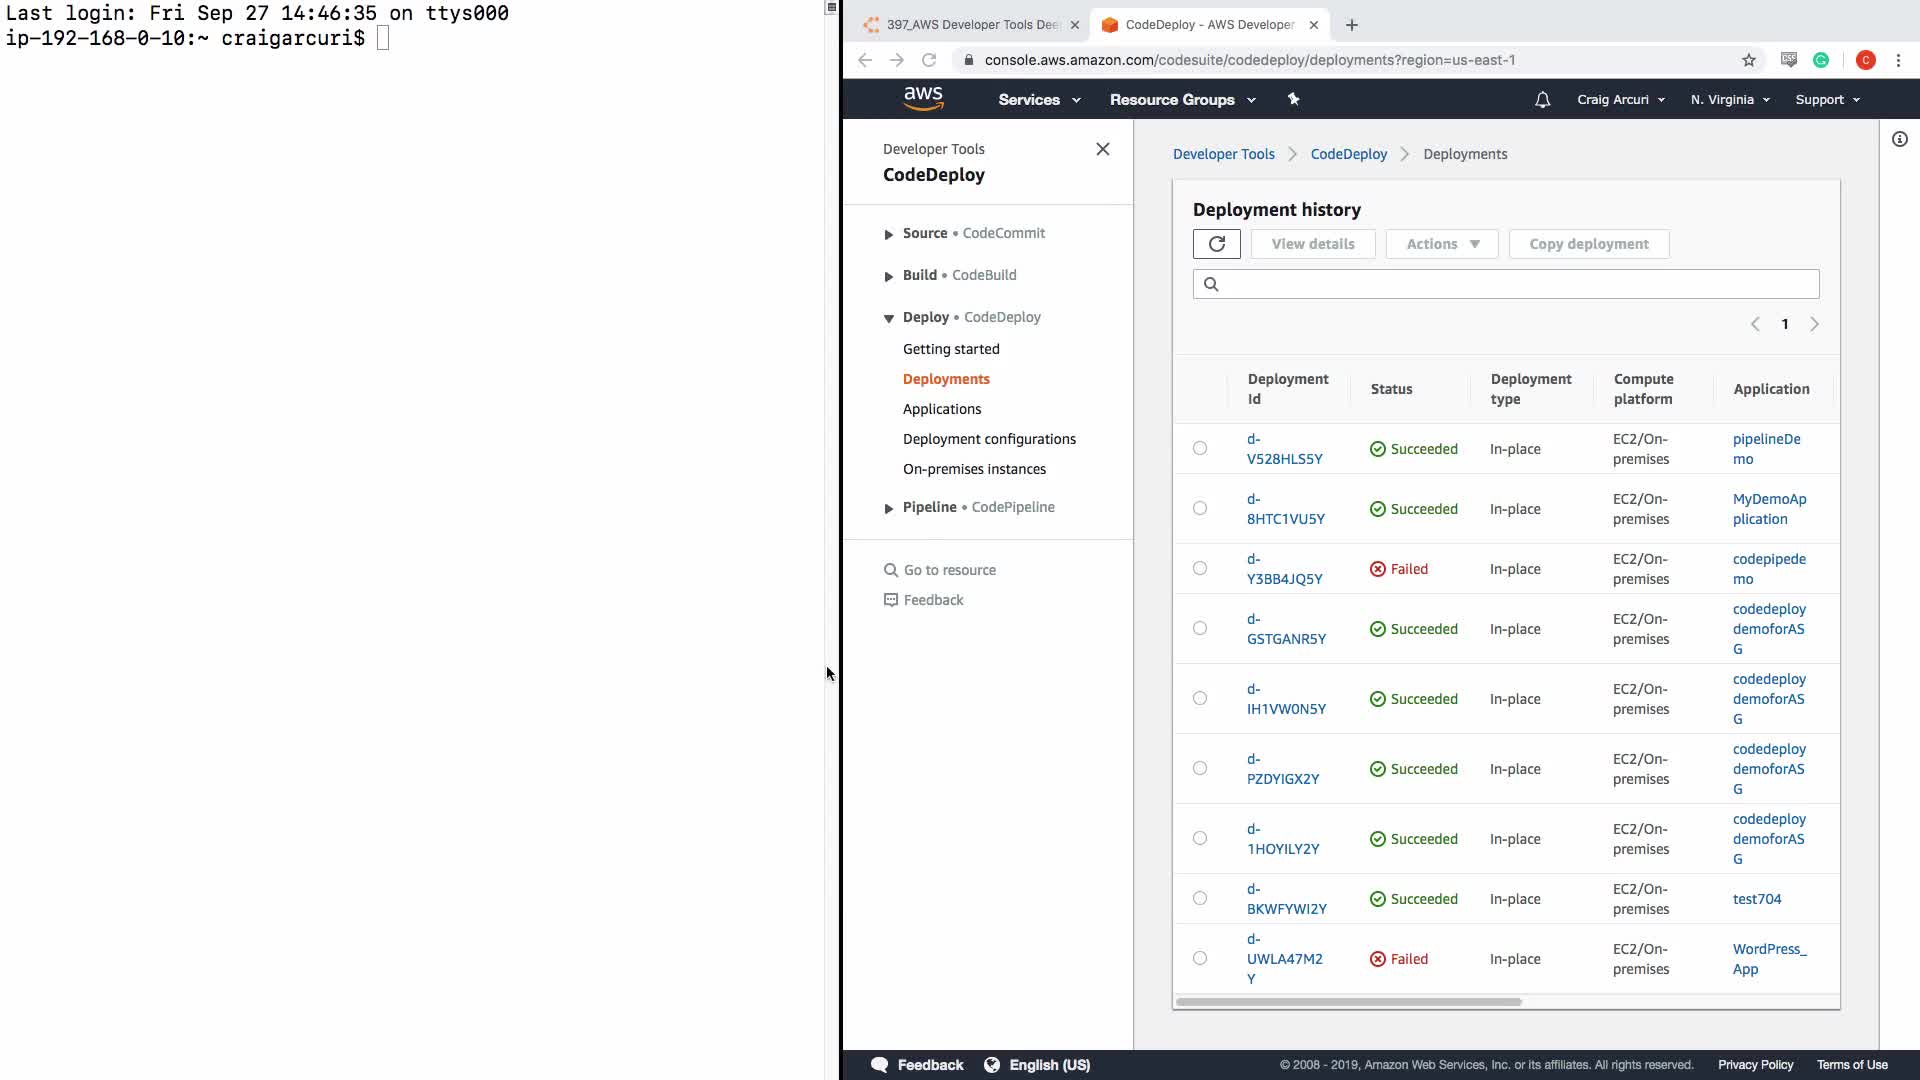
Task: Select radio for deployment d-V528HLS5Y
Action: click(x=1200, y=449)
